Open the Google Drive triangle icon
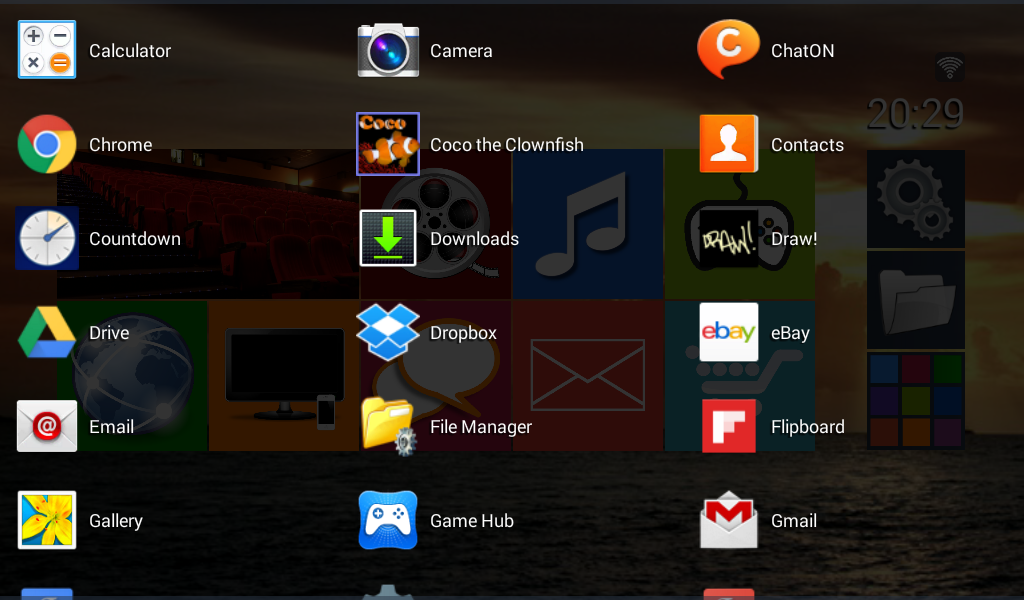This screenshot has width=1024, height=600. tap(47, 332)
